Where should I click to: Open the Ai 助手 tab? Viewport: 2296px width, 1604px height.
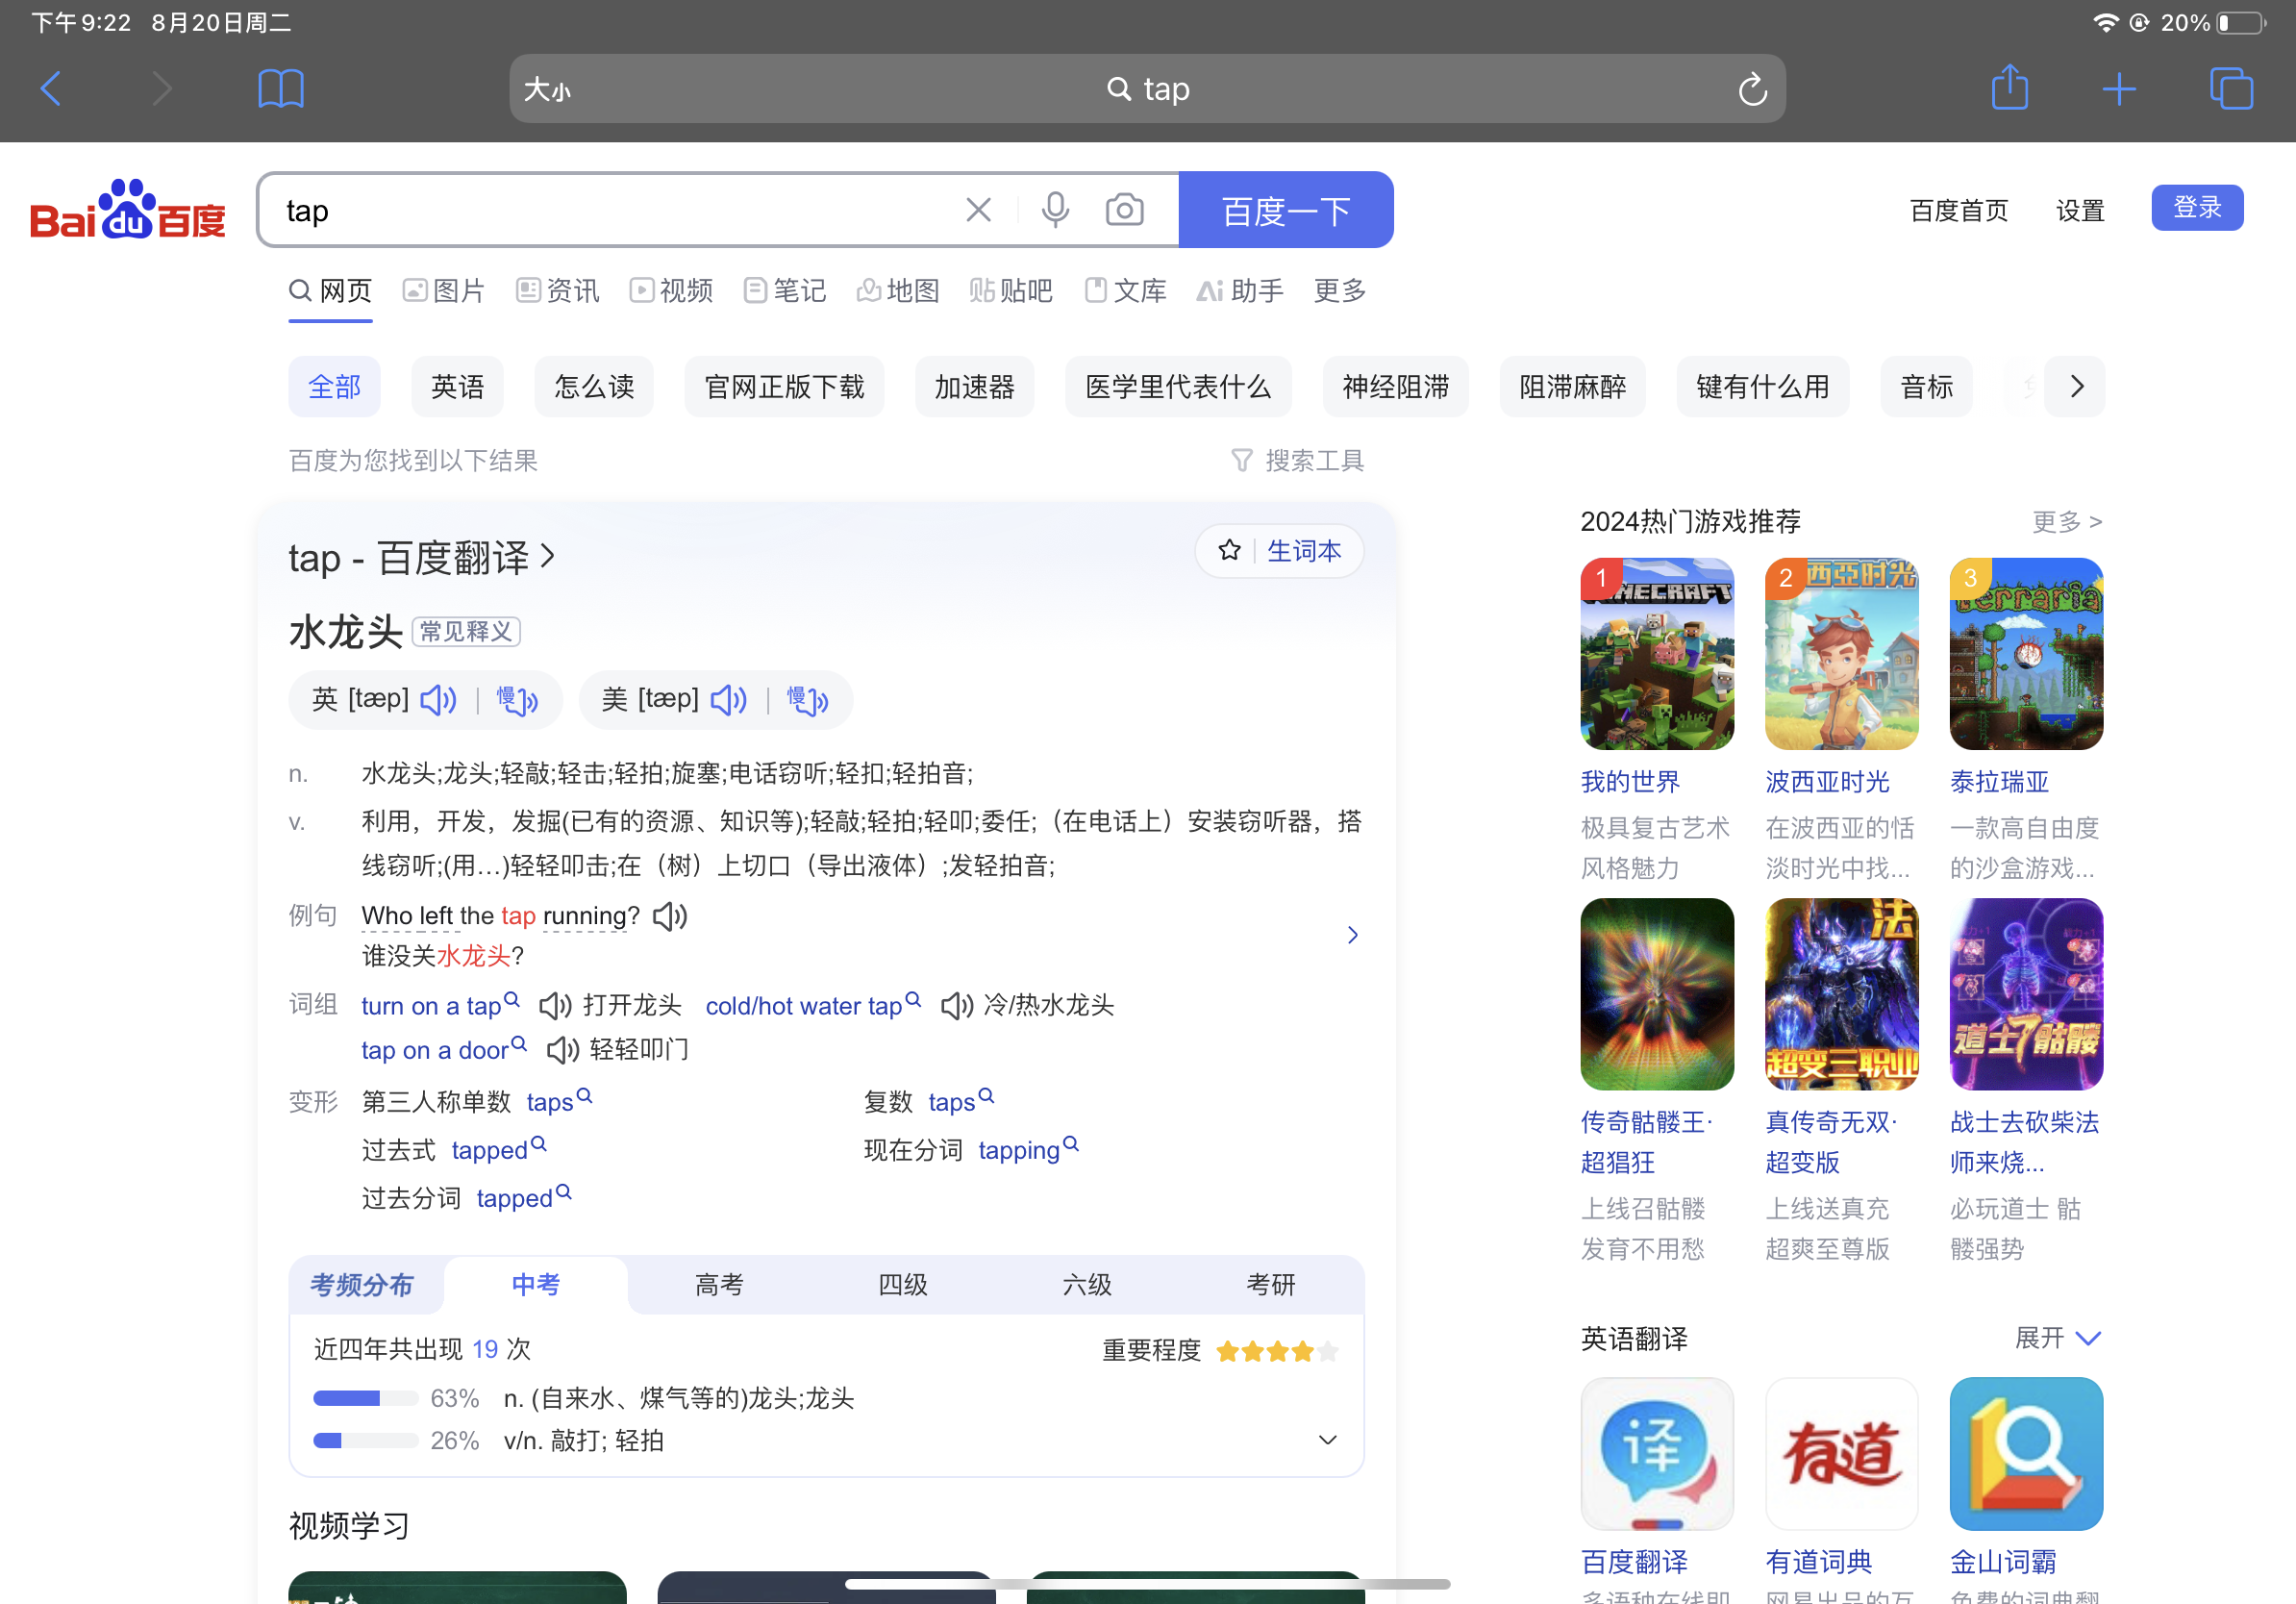(1239, 291)
